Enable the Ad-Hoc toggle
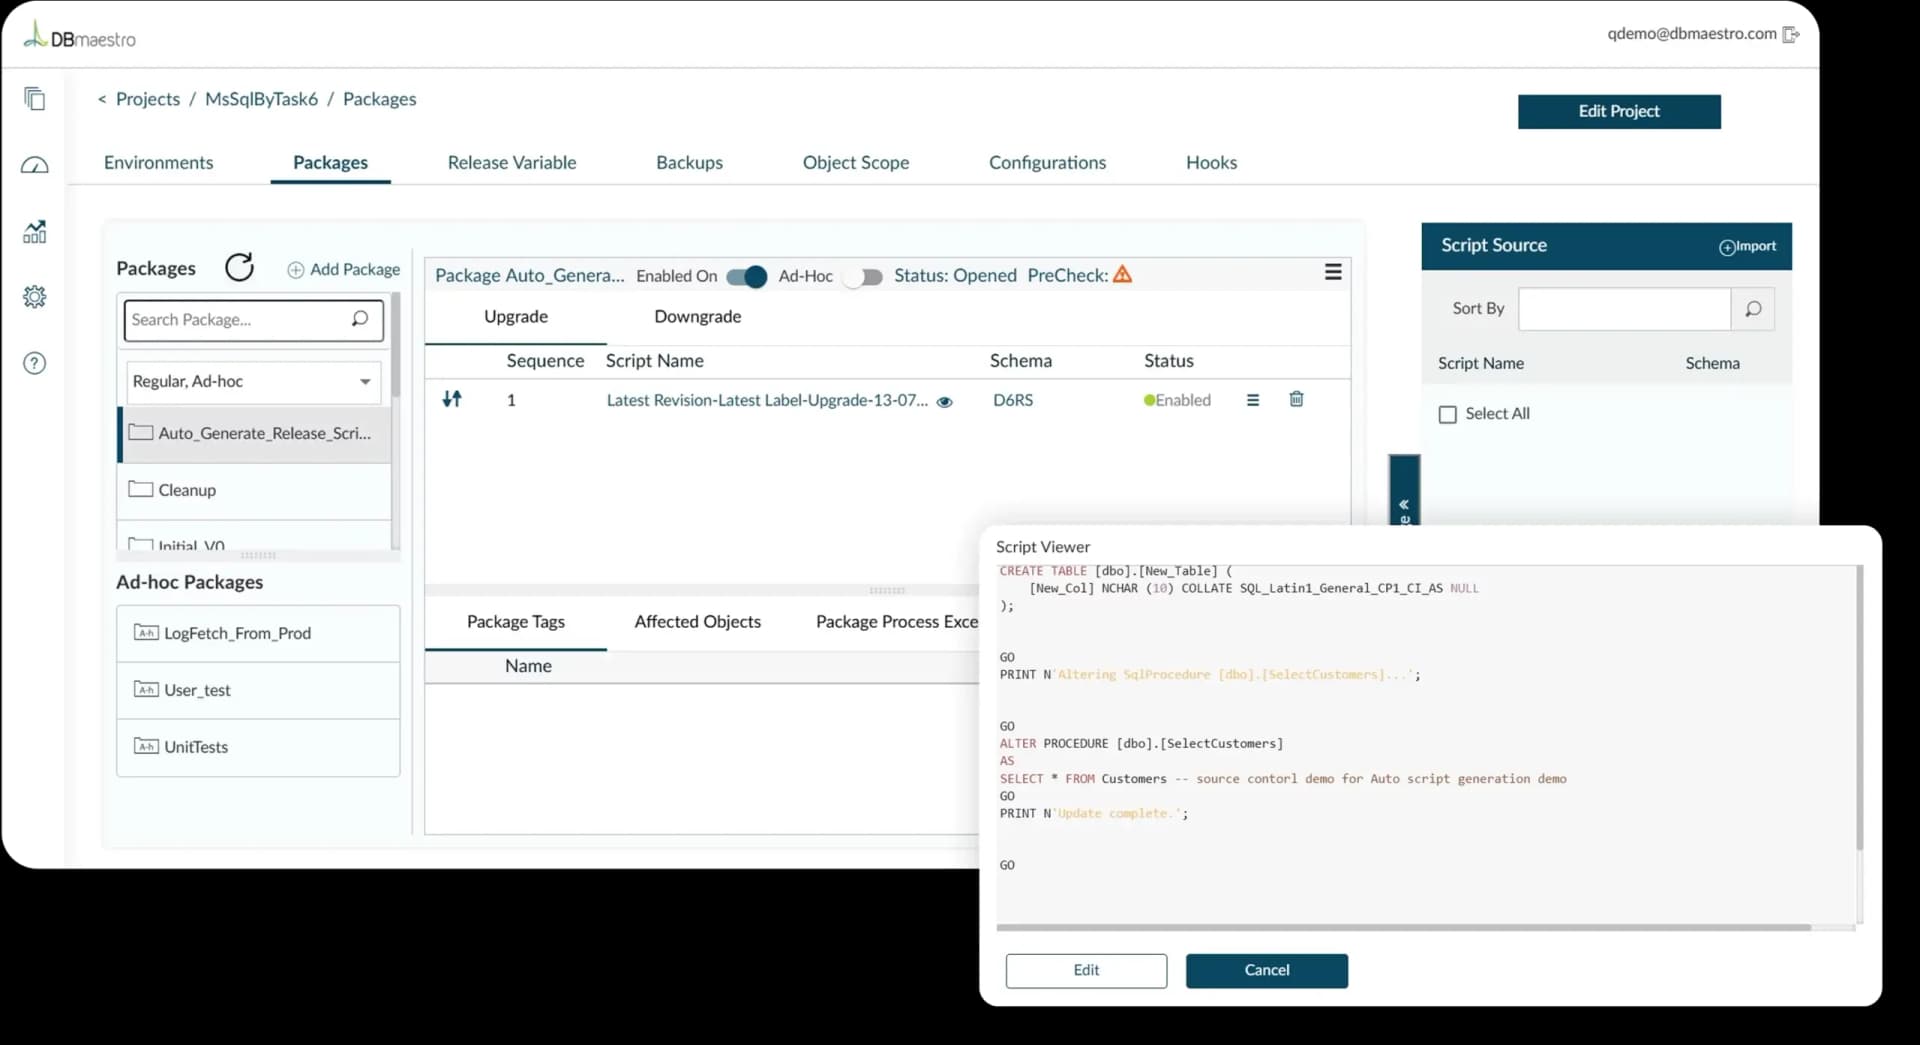Image resolution: width=1920 pixels, height=1045 pixels. (862, 277)
